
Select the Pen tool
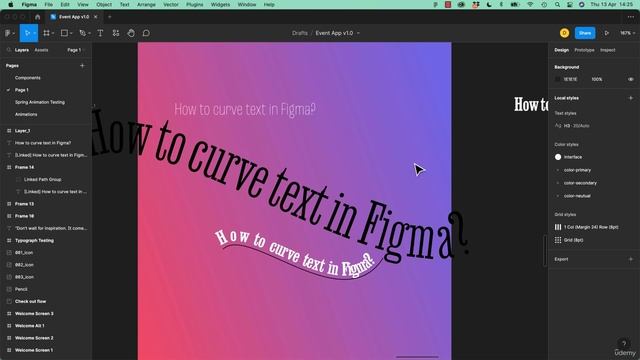pyautogui.click(x=82, y=33)
